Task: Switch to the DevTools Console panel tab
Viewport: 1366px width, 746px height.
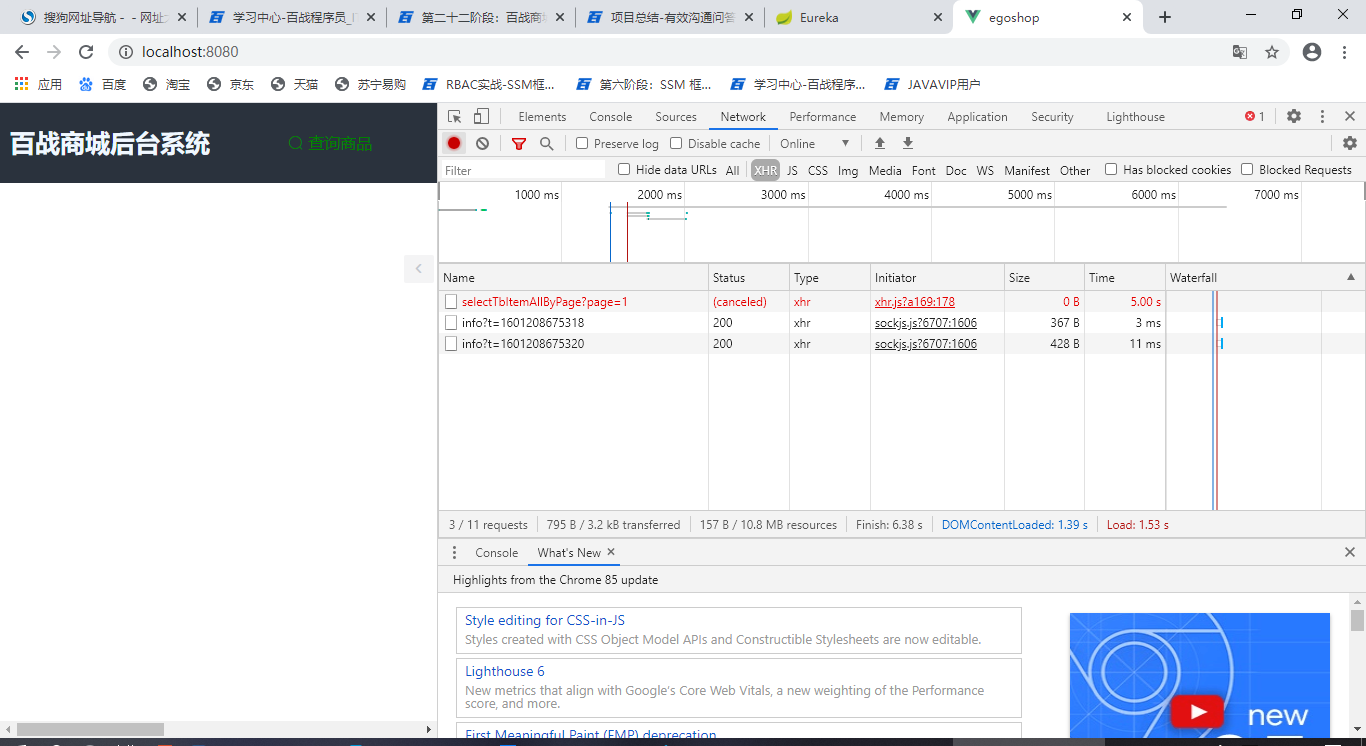Action: [610, 116]
